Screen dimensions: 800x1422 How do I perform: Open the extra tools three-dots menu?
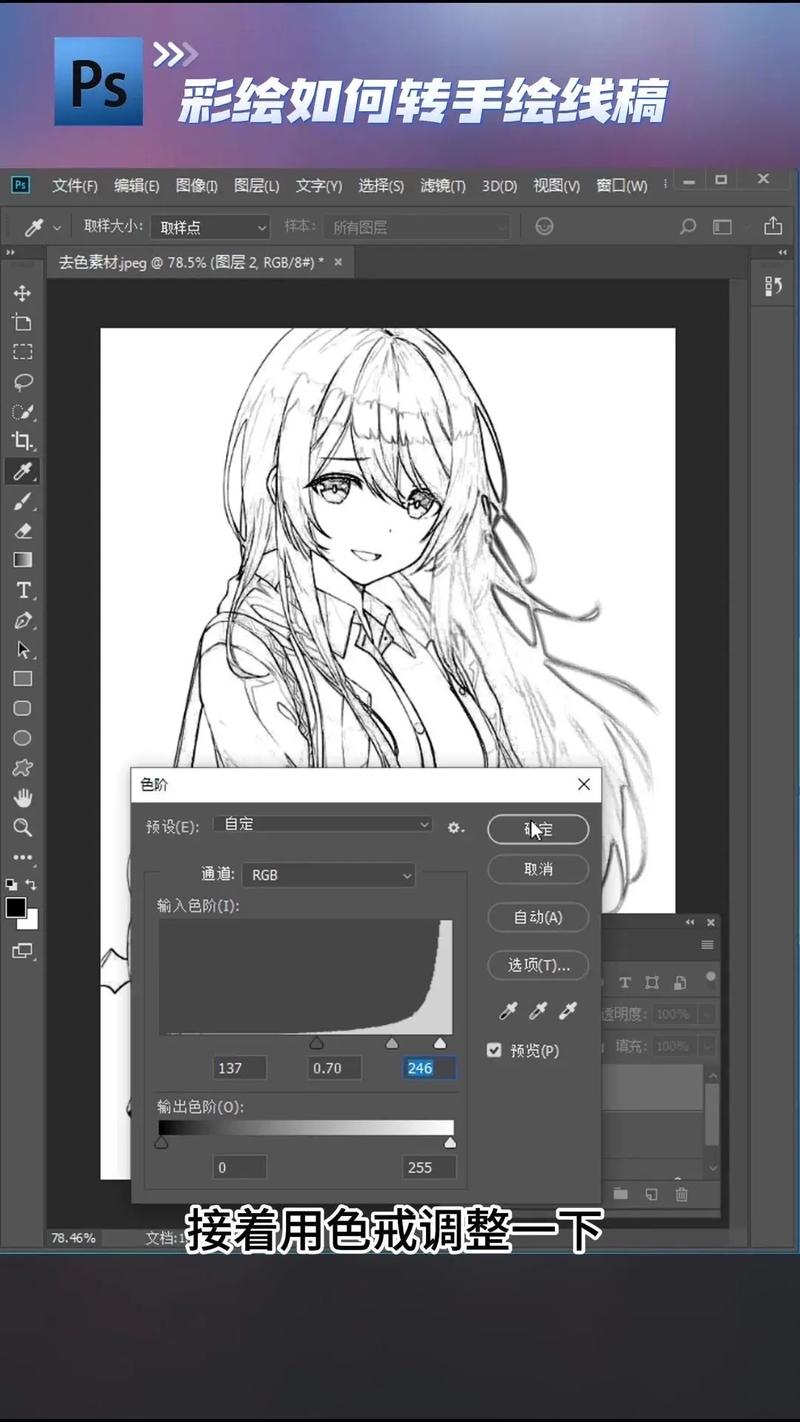(22, 857)
